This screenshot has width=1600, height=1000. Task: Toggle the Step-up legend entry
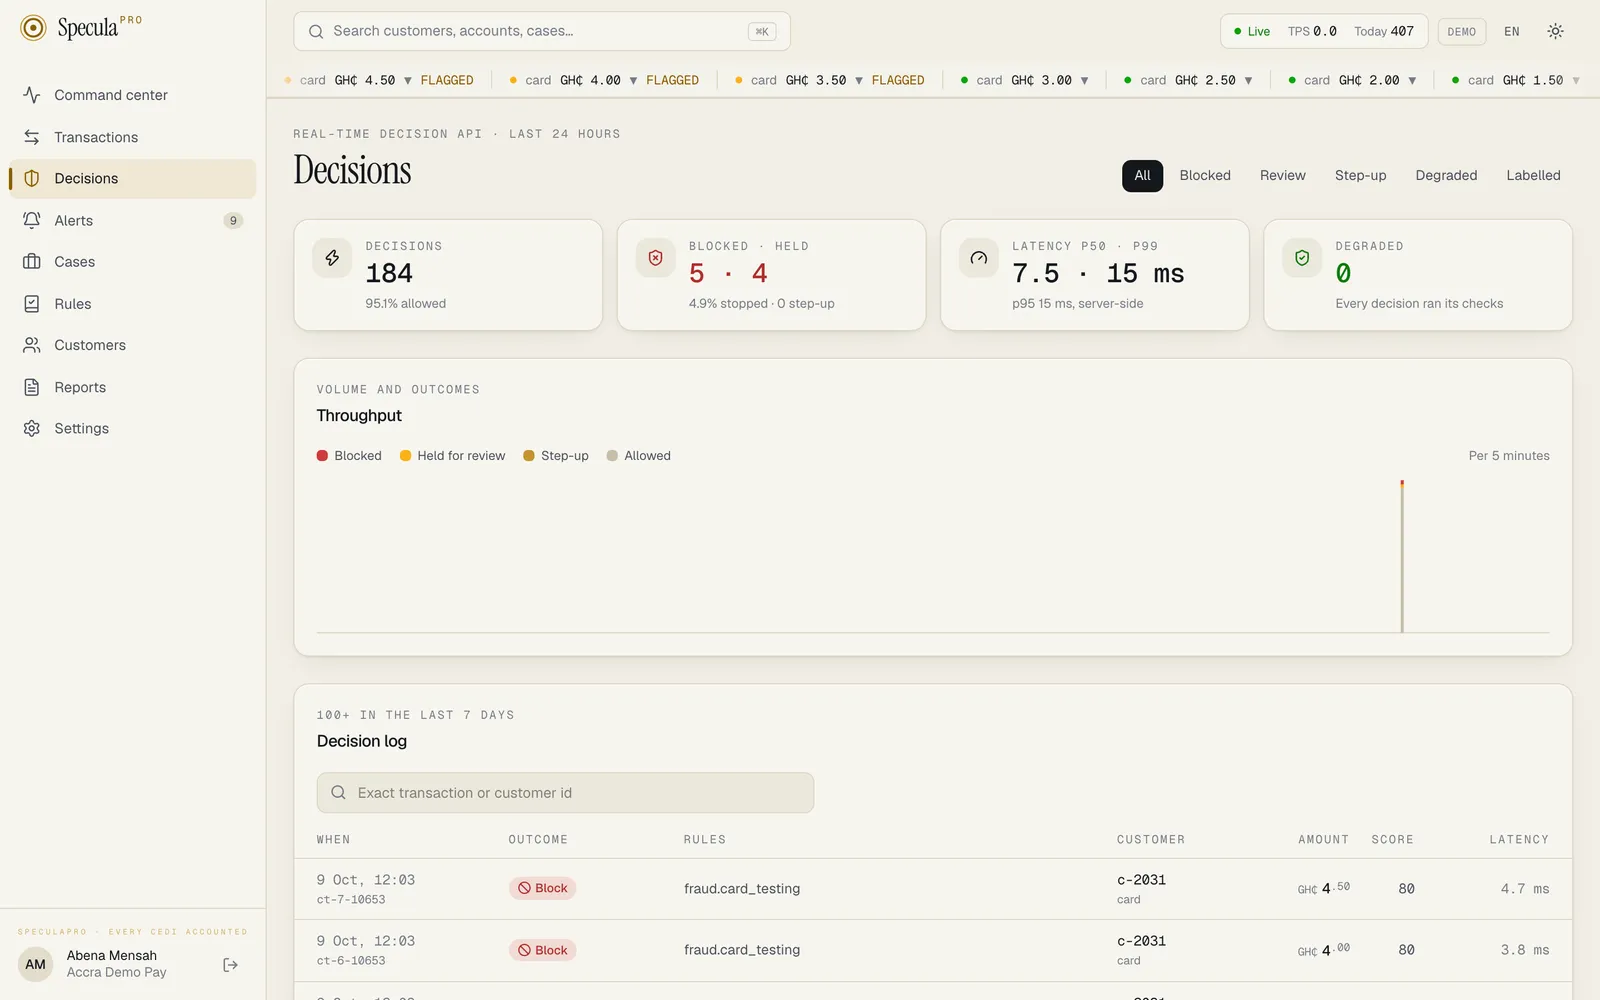coord(556,456)
